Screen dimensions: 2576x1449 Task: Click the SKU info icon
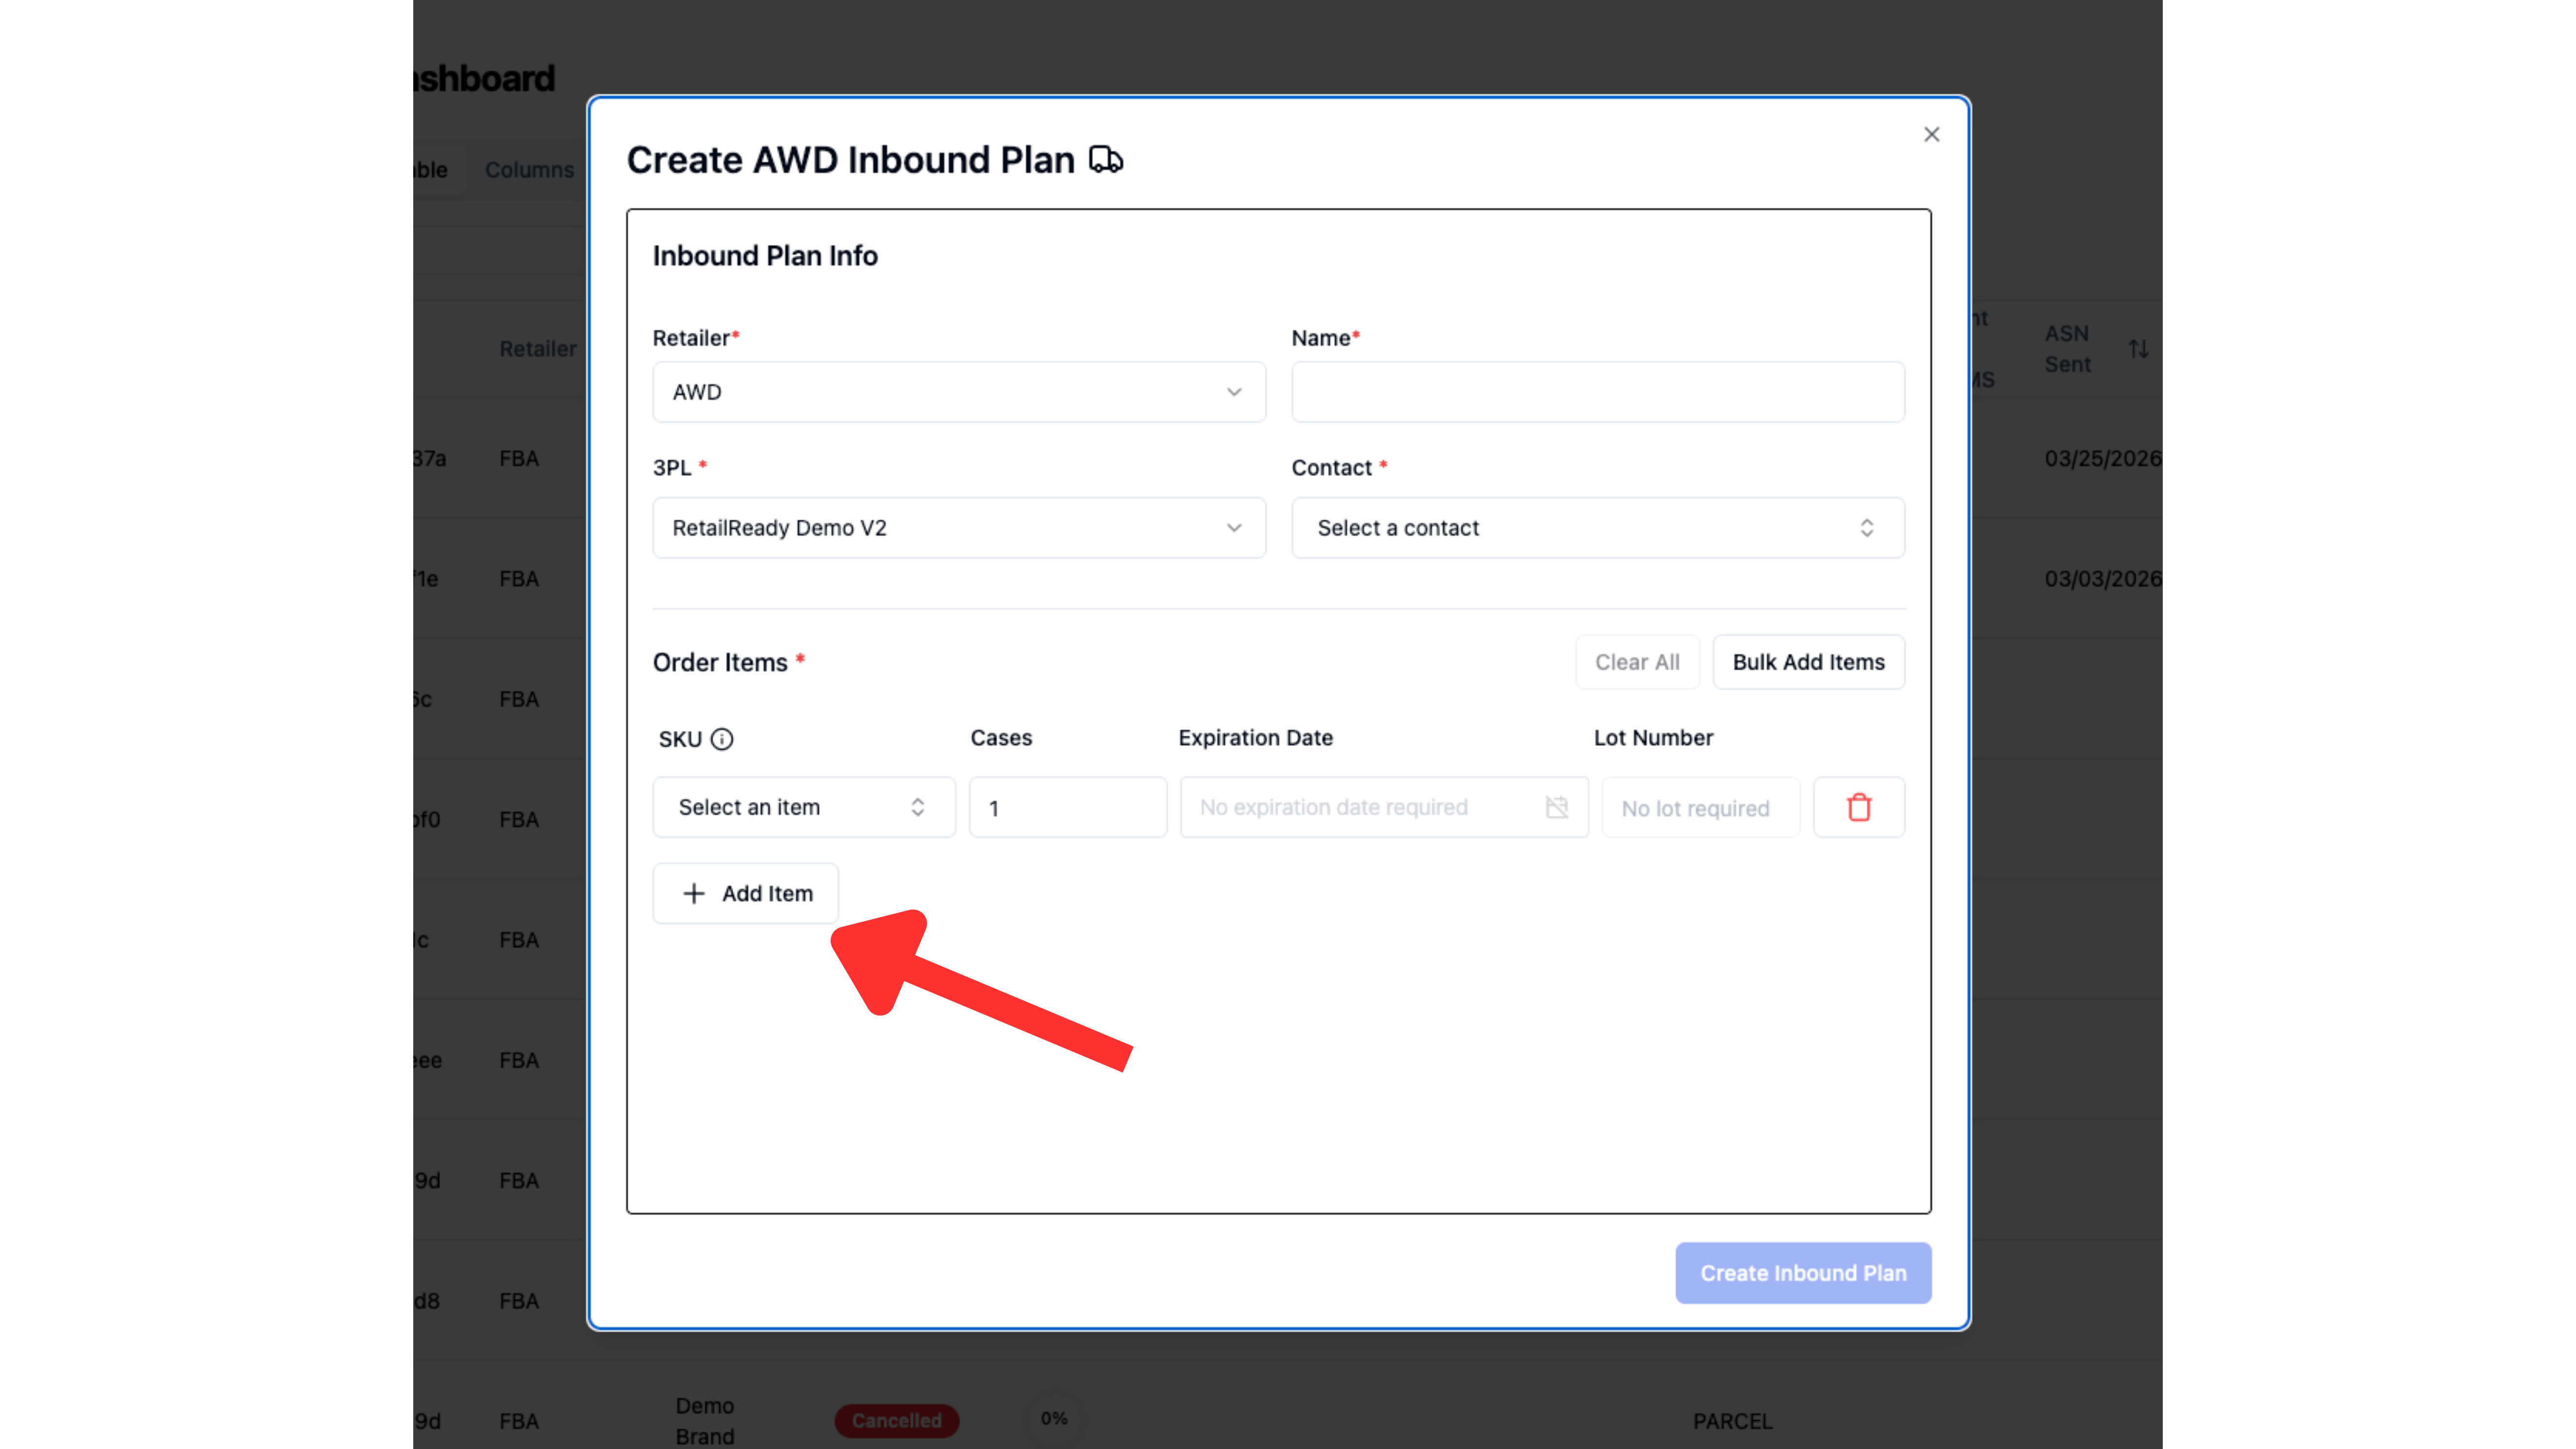(722, 739)
